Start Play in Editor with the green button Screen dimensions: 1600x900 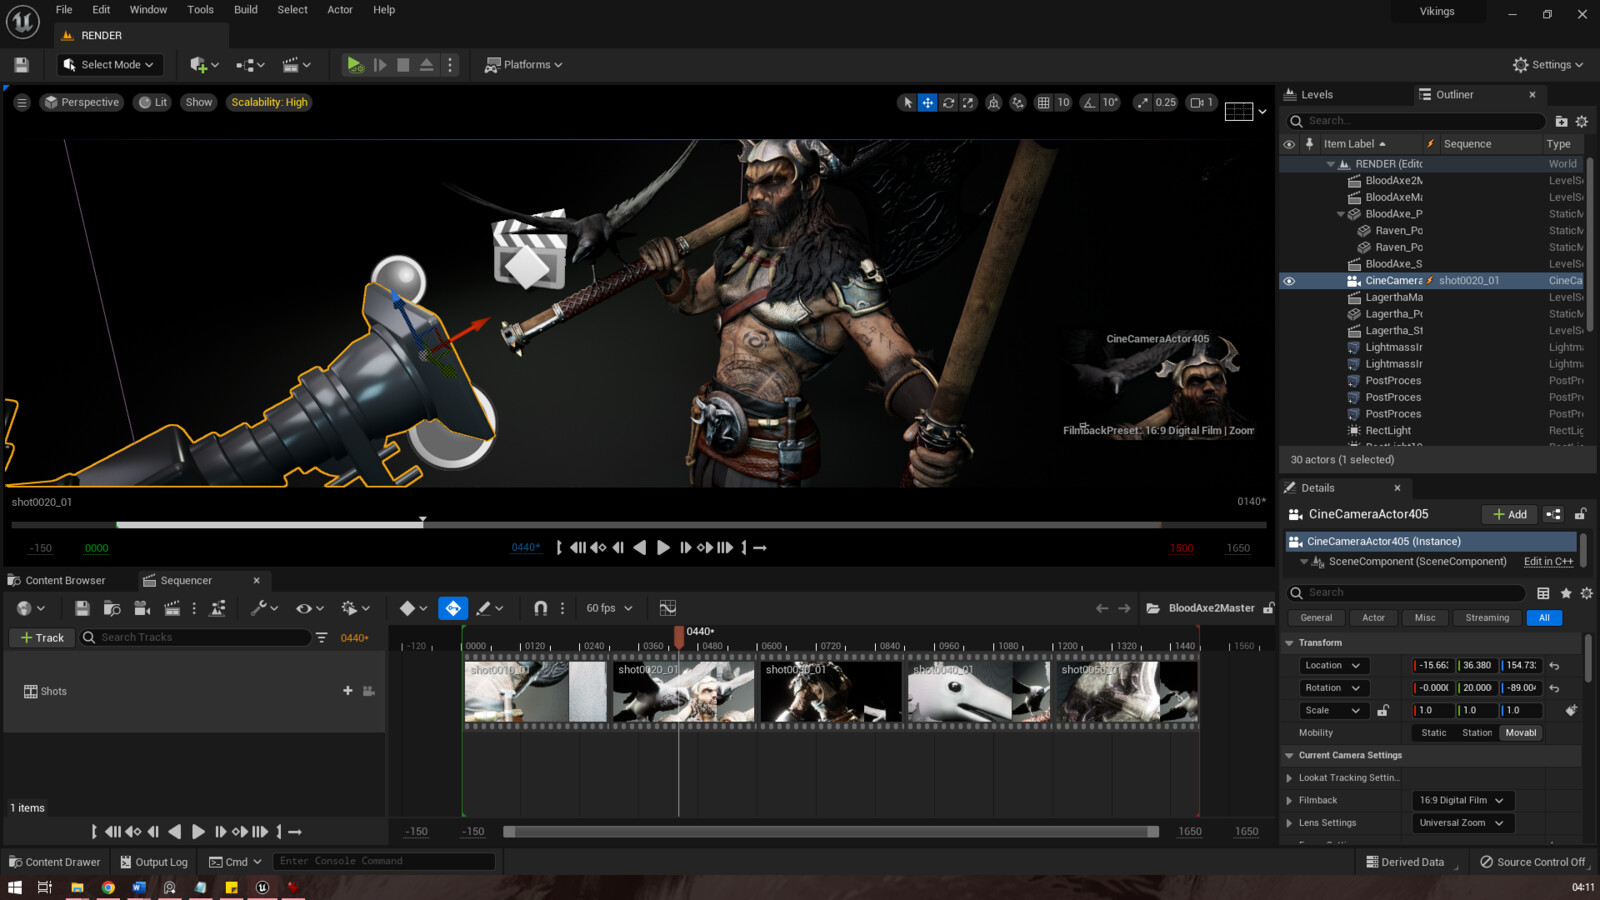tap(355, 65)
